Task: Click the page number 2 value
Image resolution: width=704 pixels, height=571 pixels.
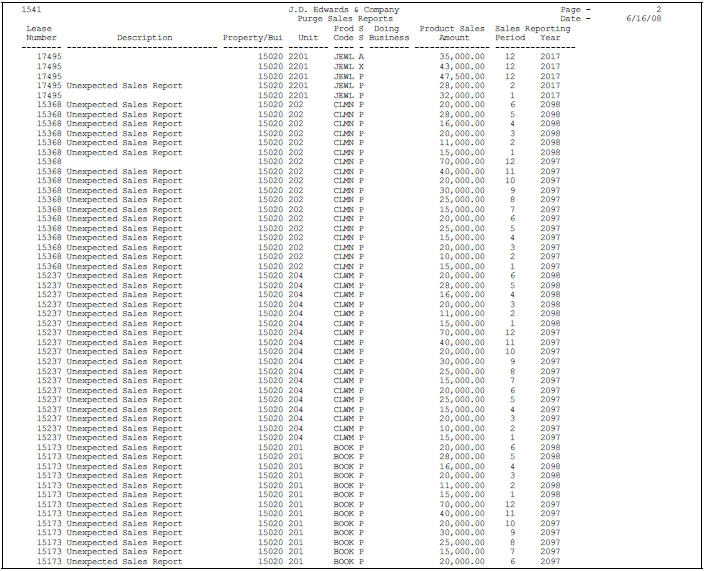Action: tap(658, 10)
